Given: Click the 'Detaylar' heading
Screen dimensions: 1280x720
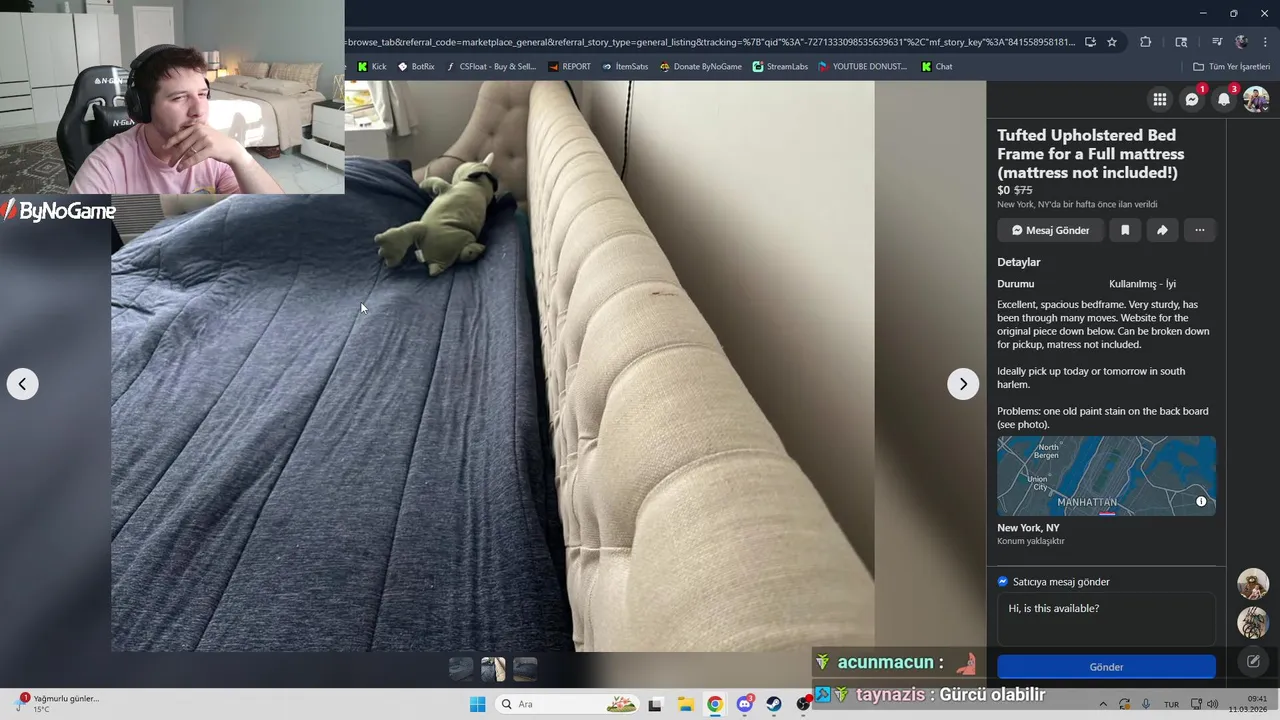Looking at the screenshot, I should pos(1019,262).
